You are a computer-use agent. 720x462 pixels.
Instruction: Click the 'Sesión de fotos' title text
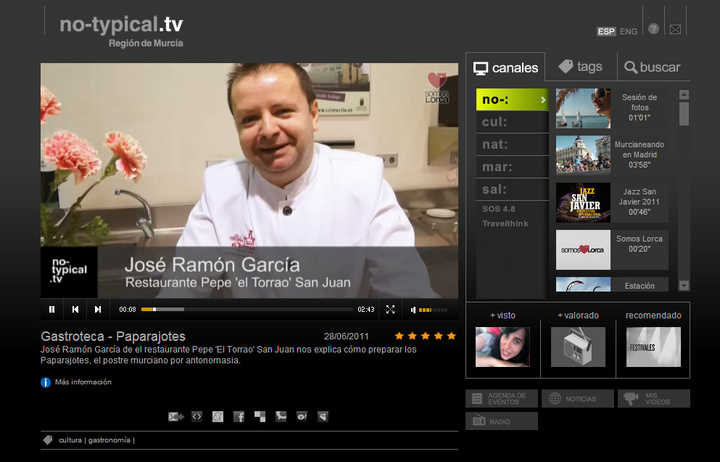click(639, 102)
